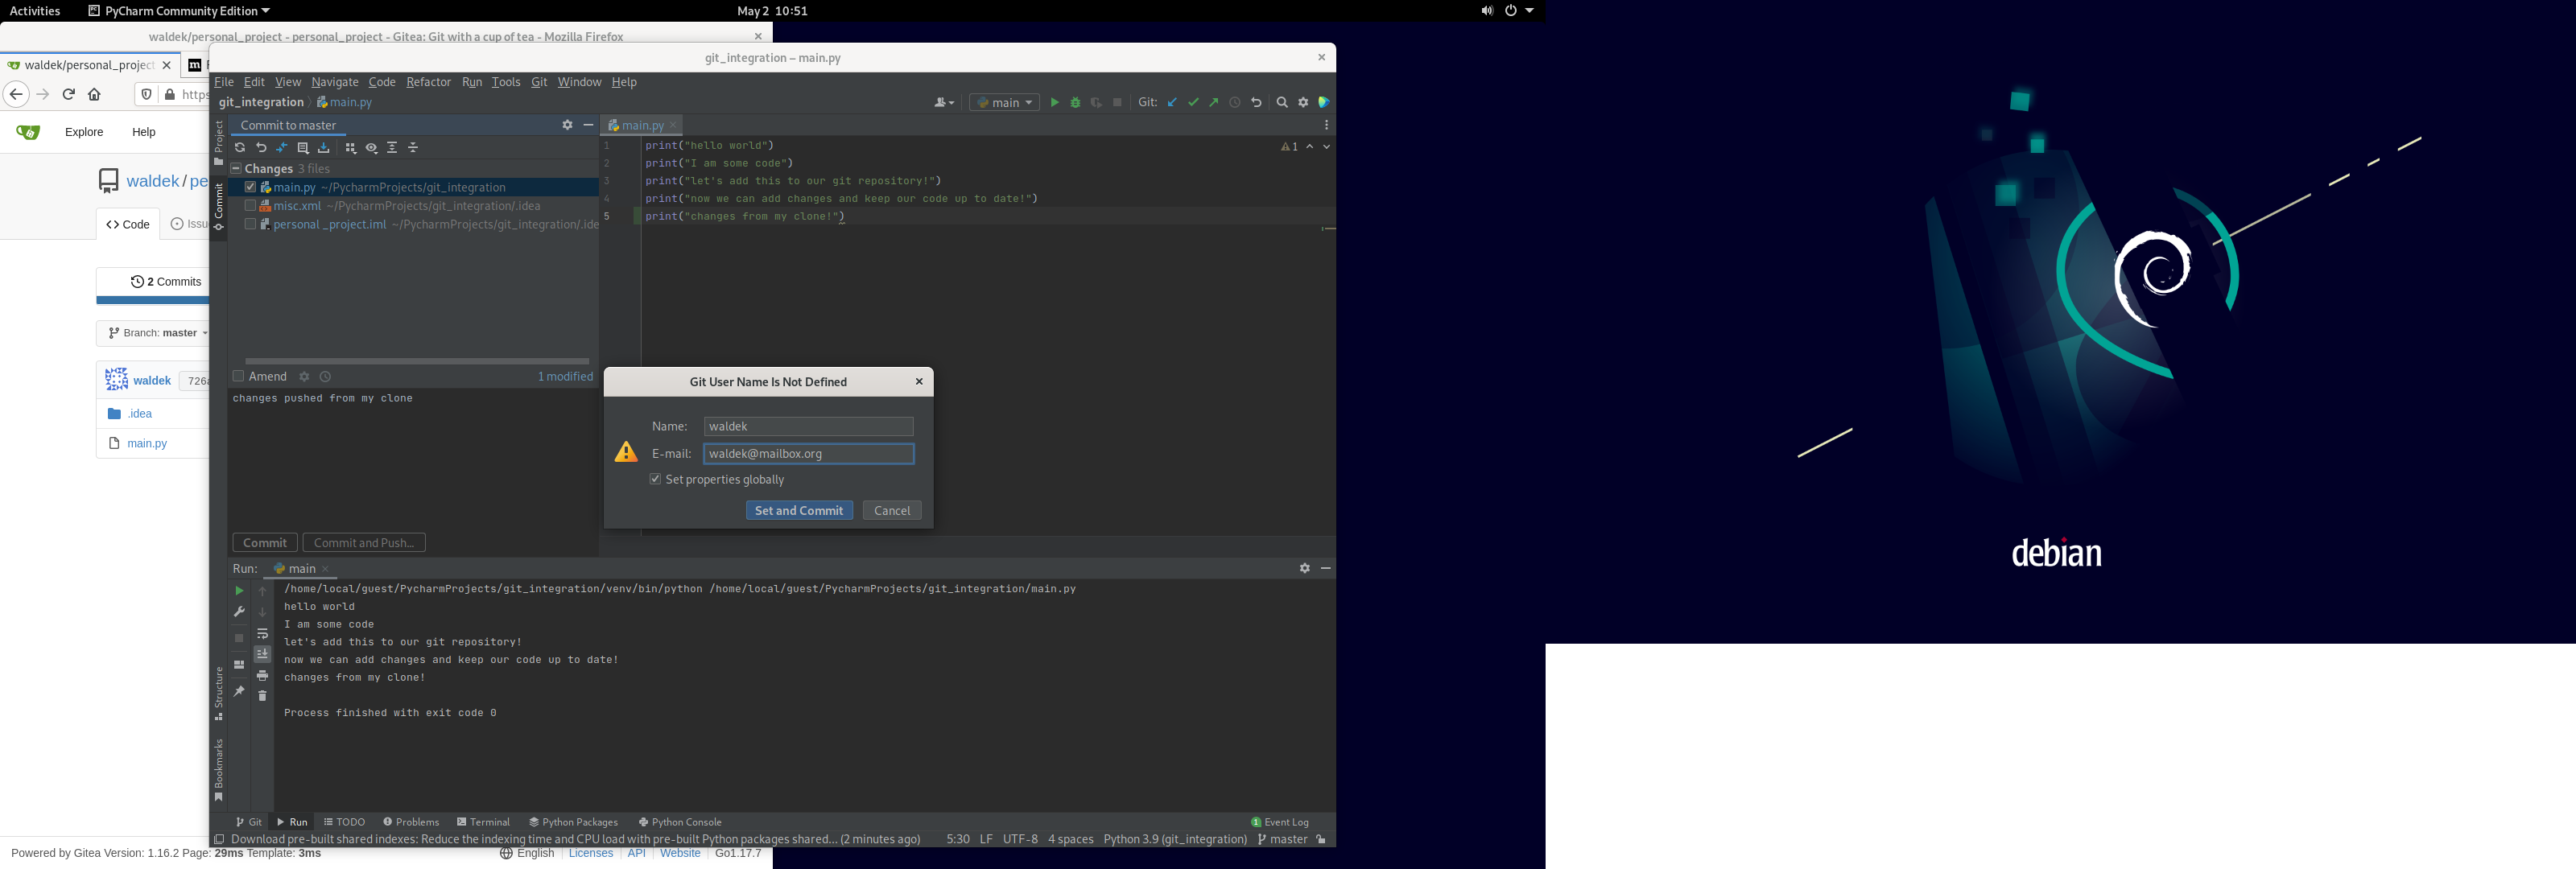Click the Git Commit green checkmark icon

tap(1193, 103)
